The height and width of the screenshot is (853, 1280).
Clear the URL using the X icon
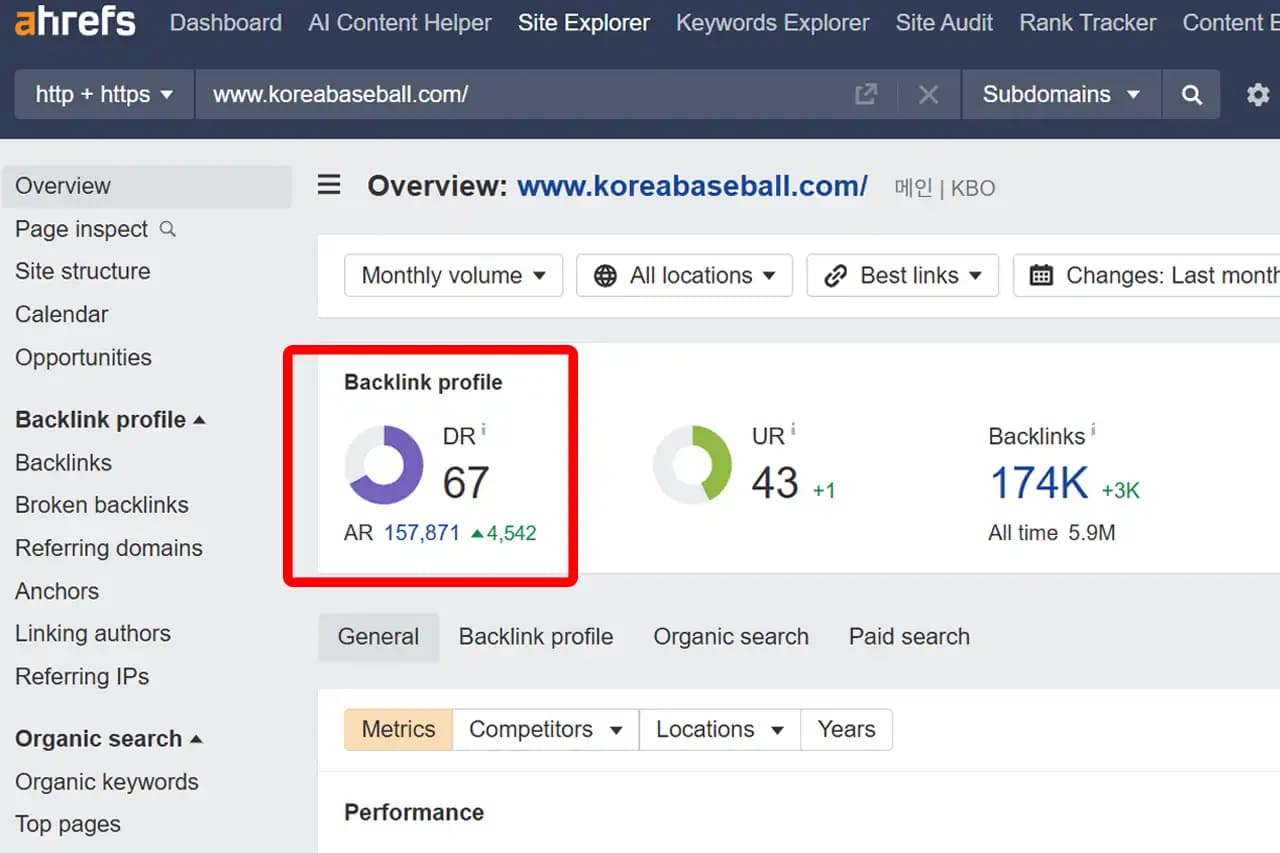pos(928,94)
